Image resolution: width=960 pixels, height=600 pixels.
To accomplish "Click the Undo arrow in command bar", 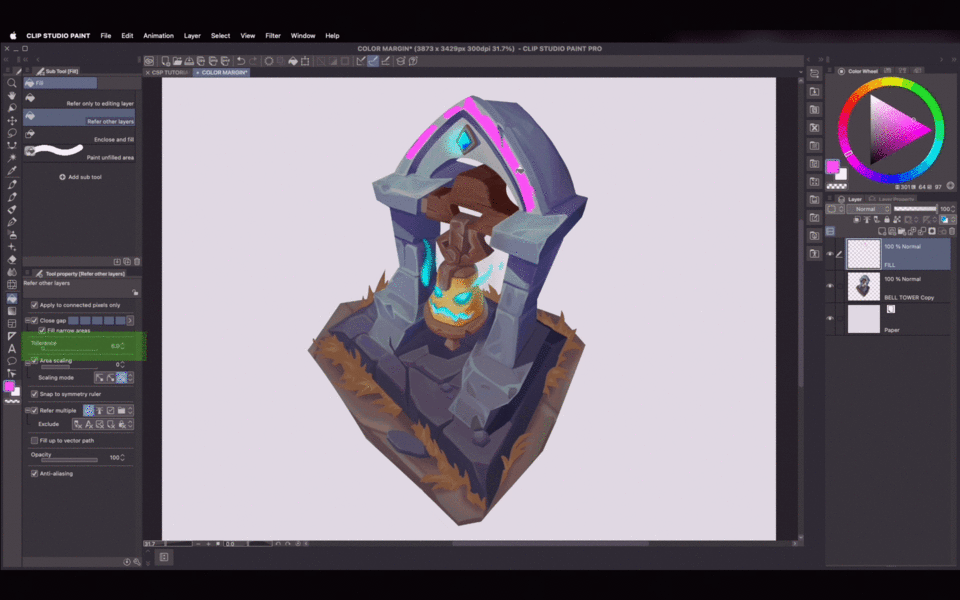I will tap(241, 61).
